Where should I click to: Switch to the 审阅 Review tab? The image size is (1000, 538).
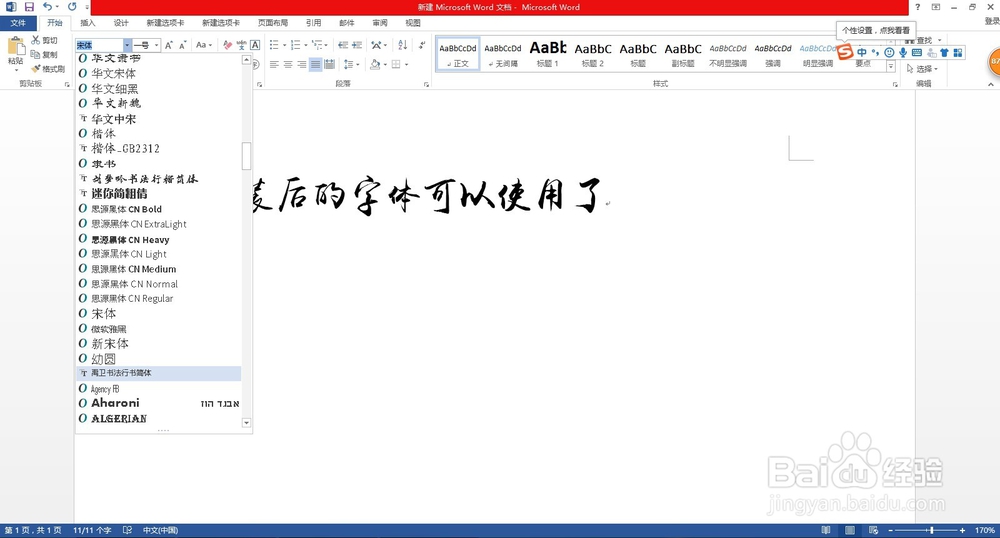pos(380,23)
